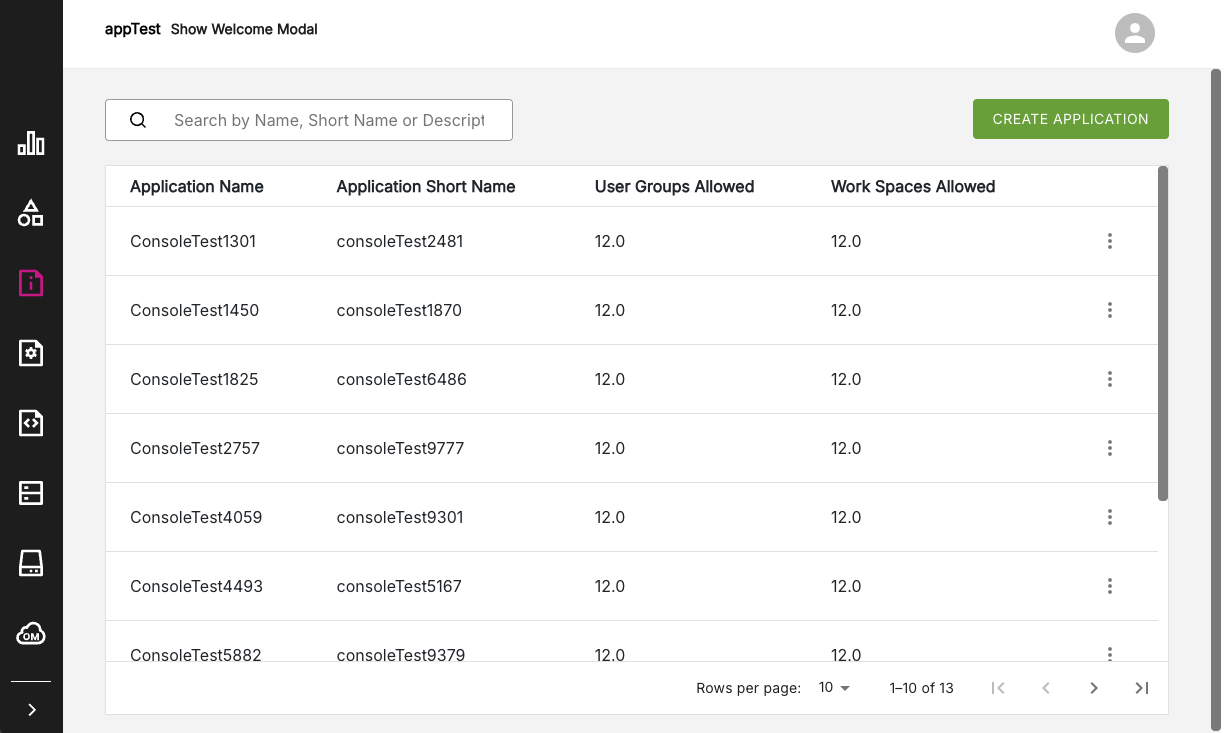Screen dimensions: 1227x733
Task: Open the server storage sidebar icon
Action: pos(31,493)
